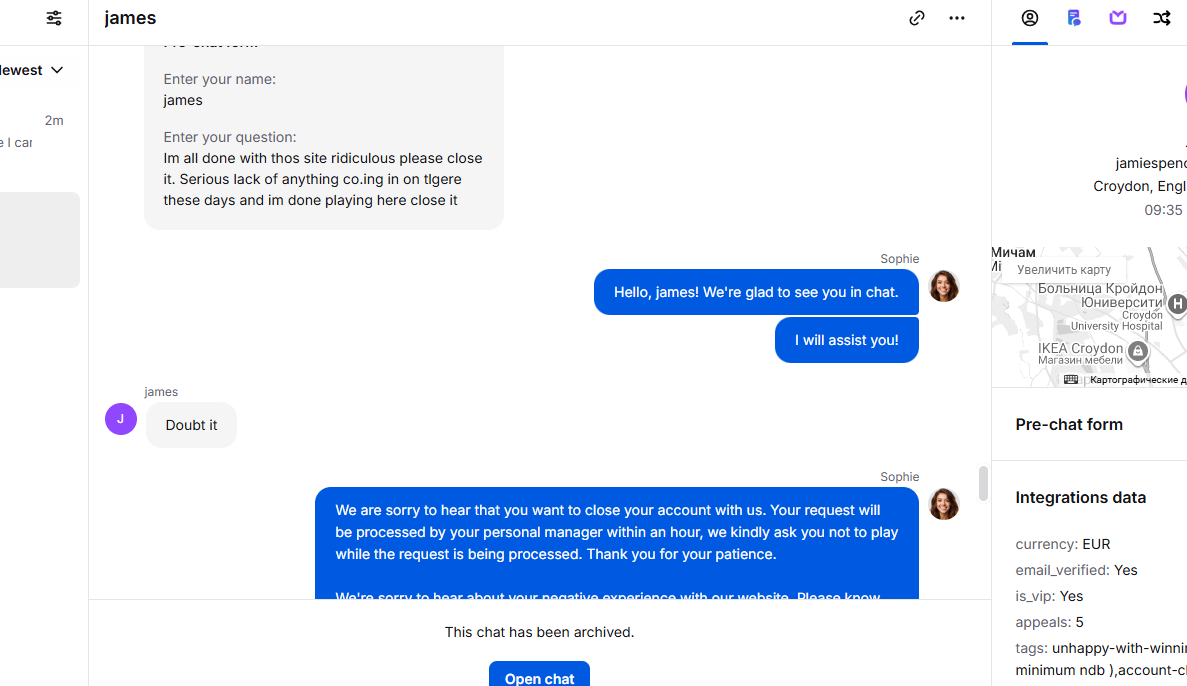Open the three-dot more options menu
1187x686 pixels.
click(957, 18)
